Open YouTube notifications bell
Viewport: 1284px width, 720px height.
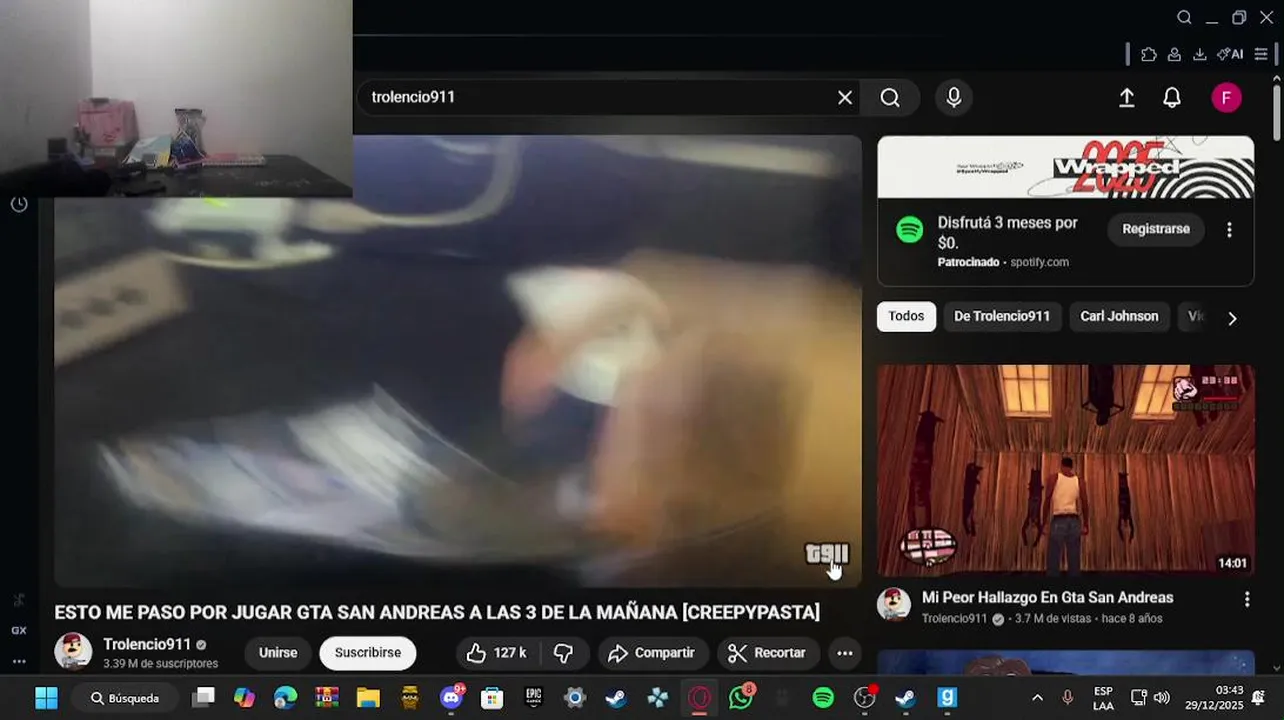click(1172, 97)
